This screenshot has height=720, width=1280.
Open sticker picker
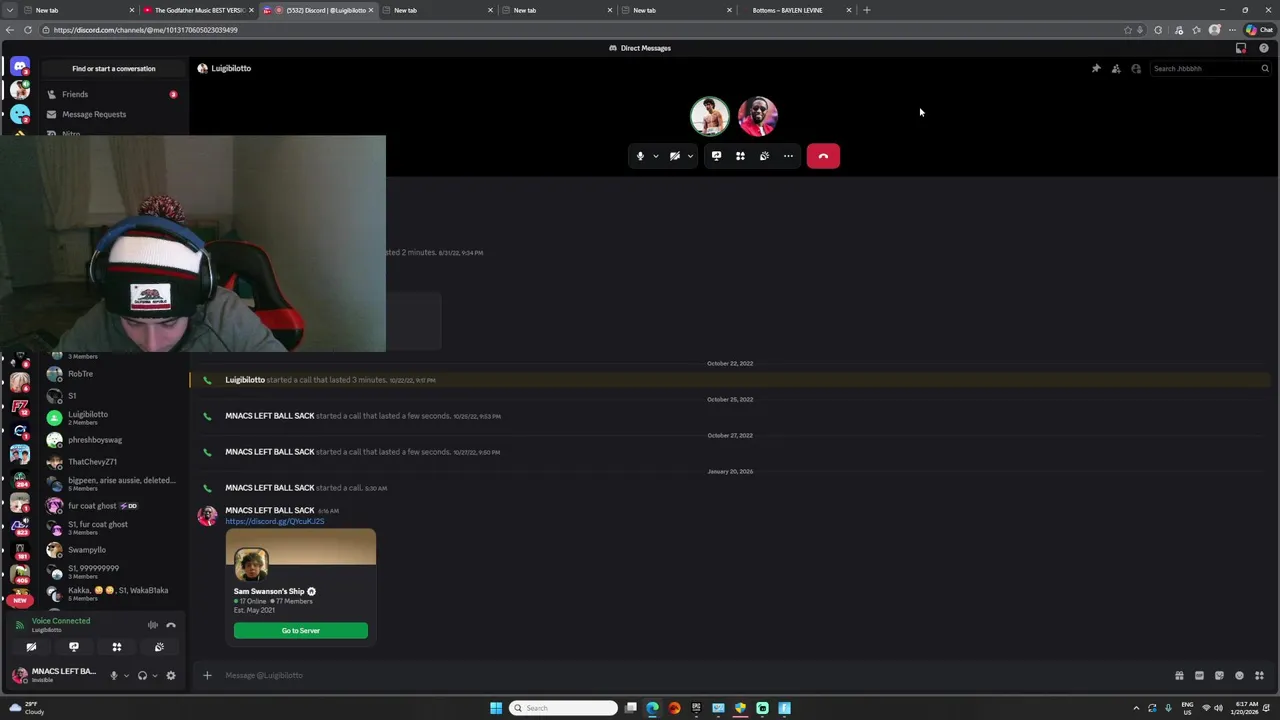click(1219, 675)
